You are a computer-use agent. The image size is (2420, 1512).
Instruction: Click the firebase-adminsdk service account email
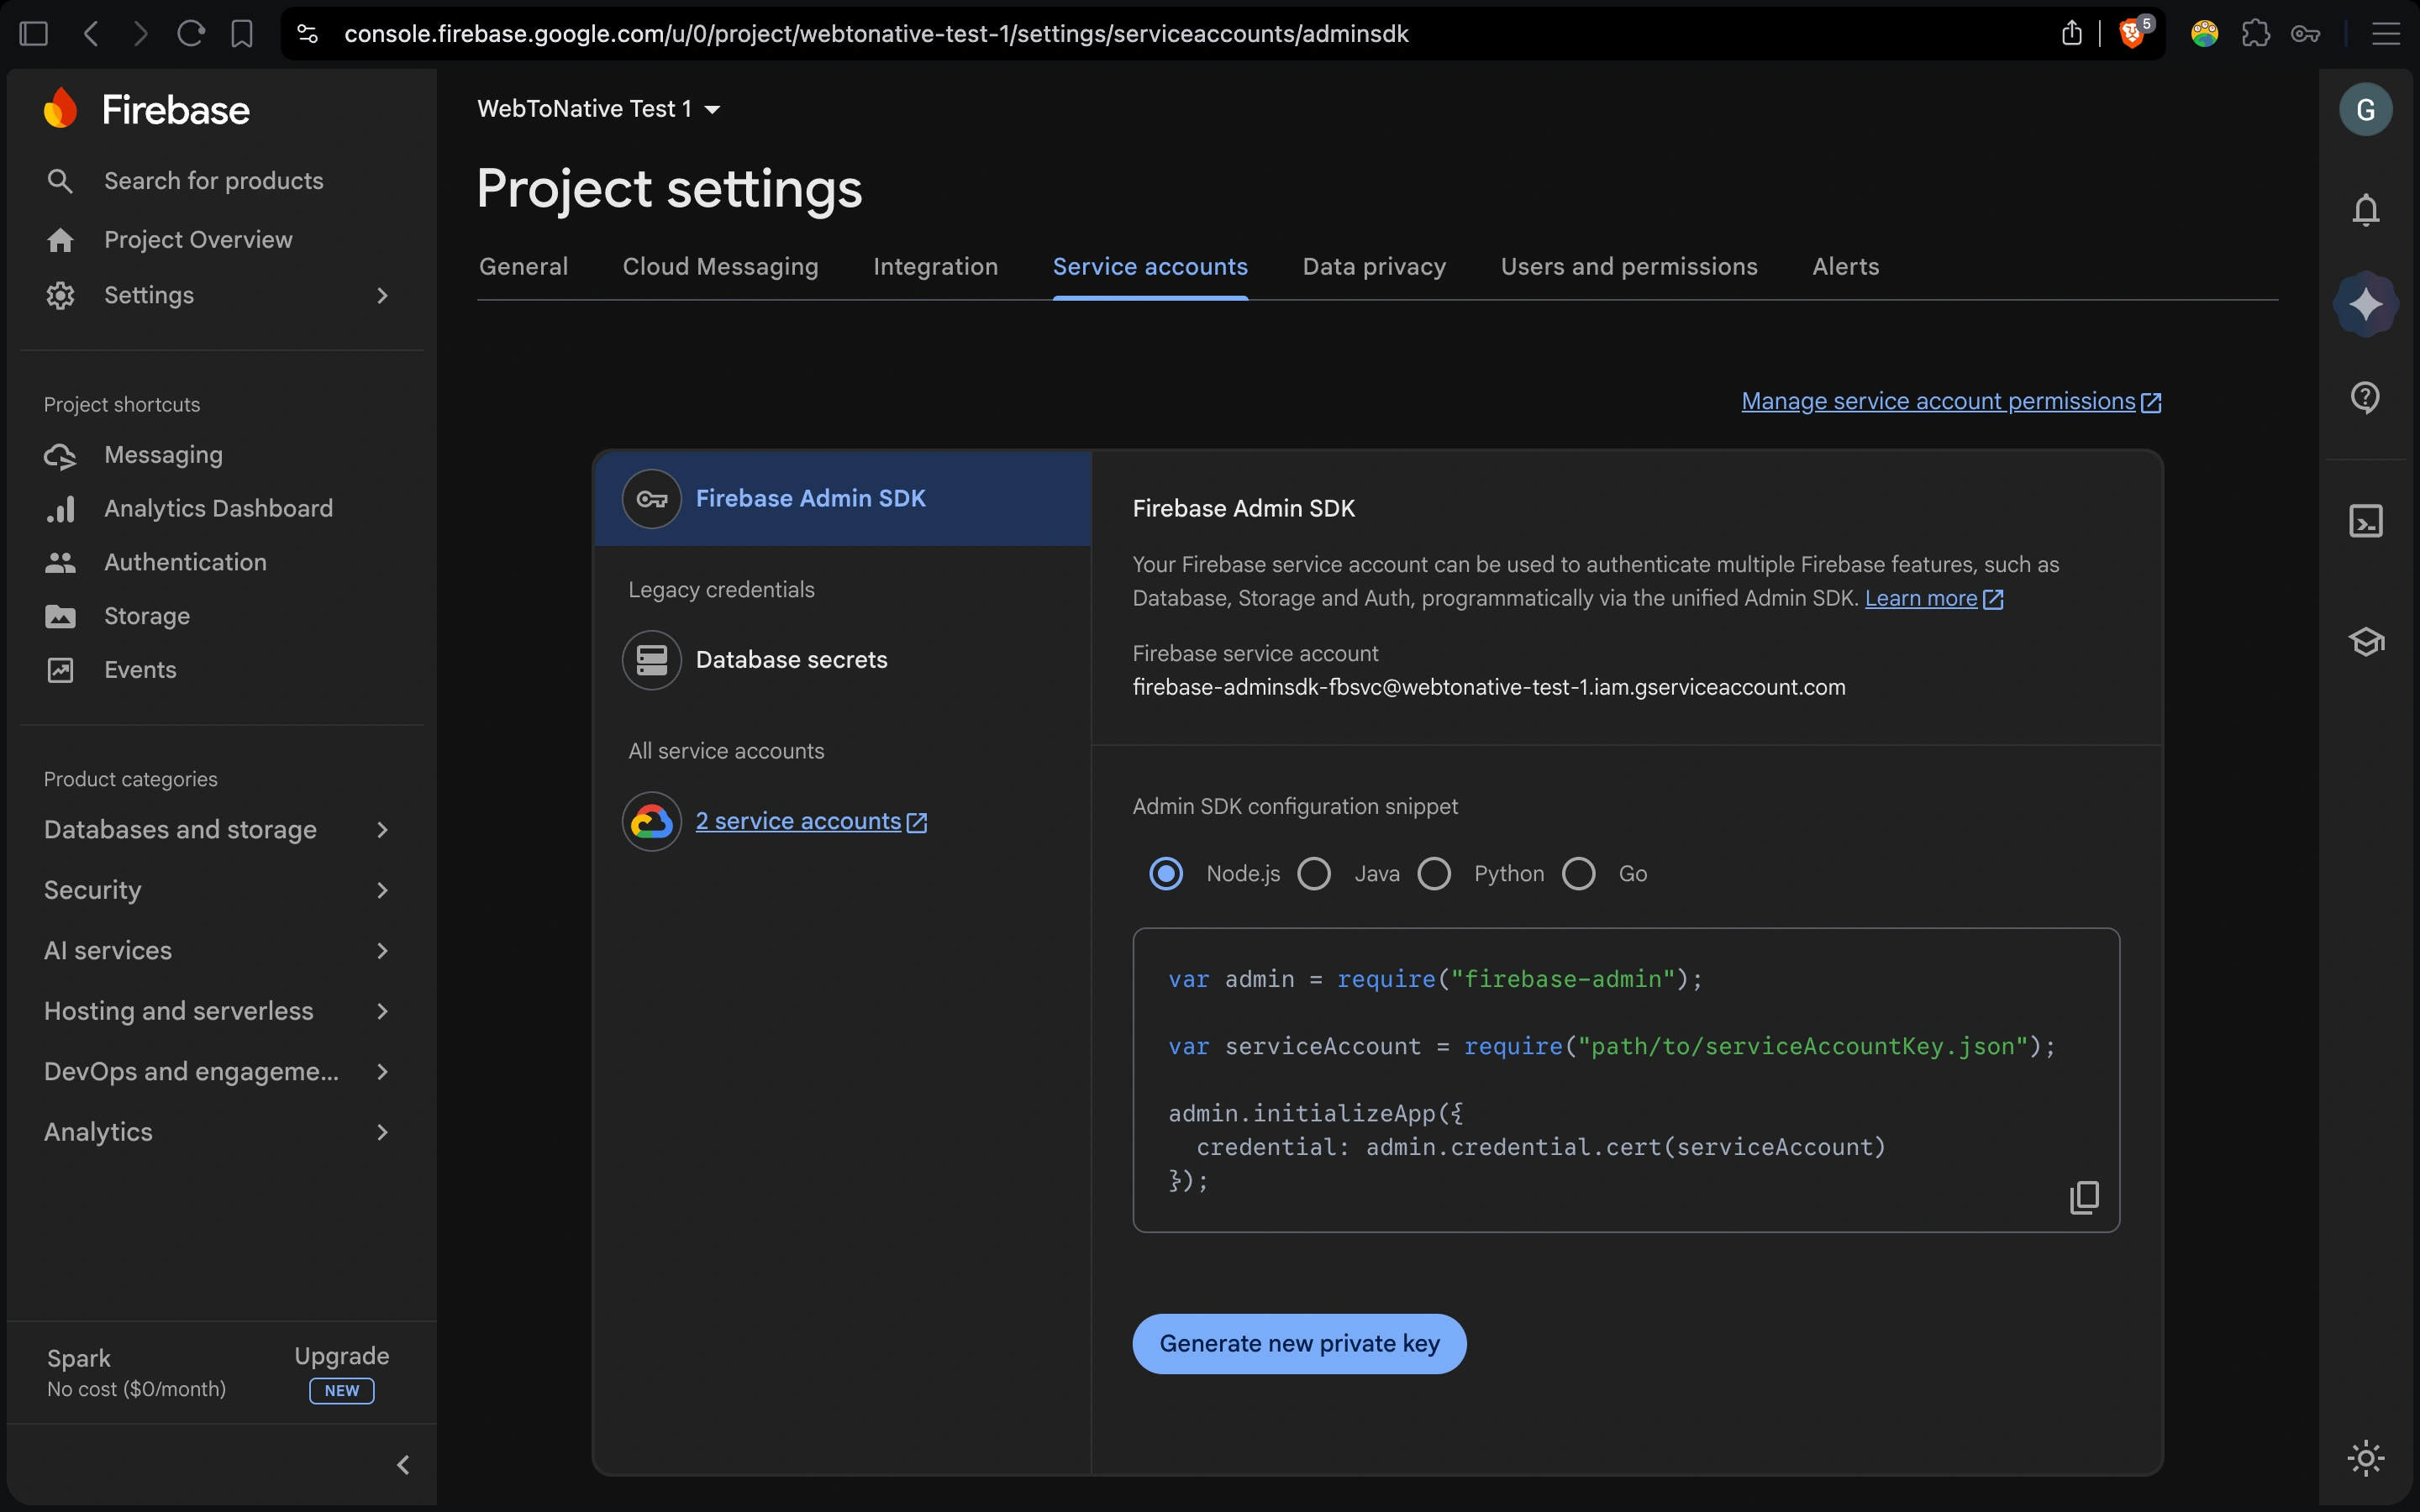click(1489, 688)
